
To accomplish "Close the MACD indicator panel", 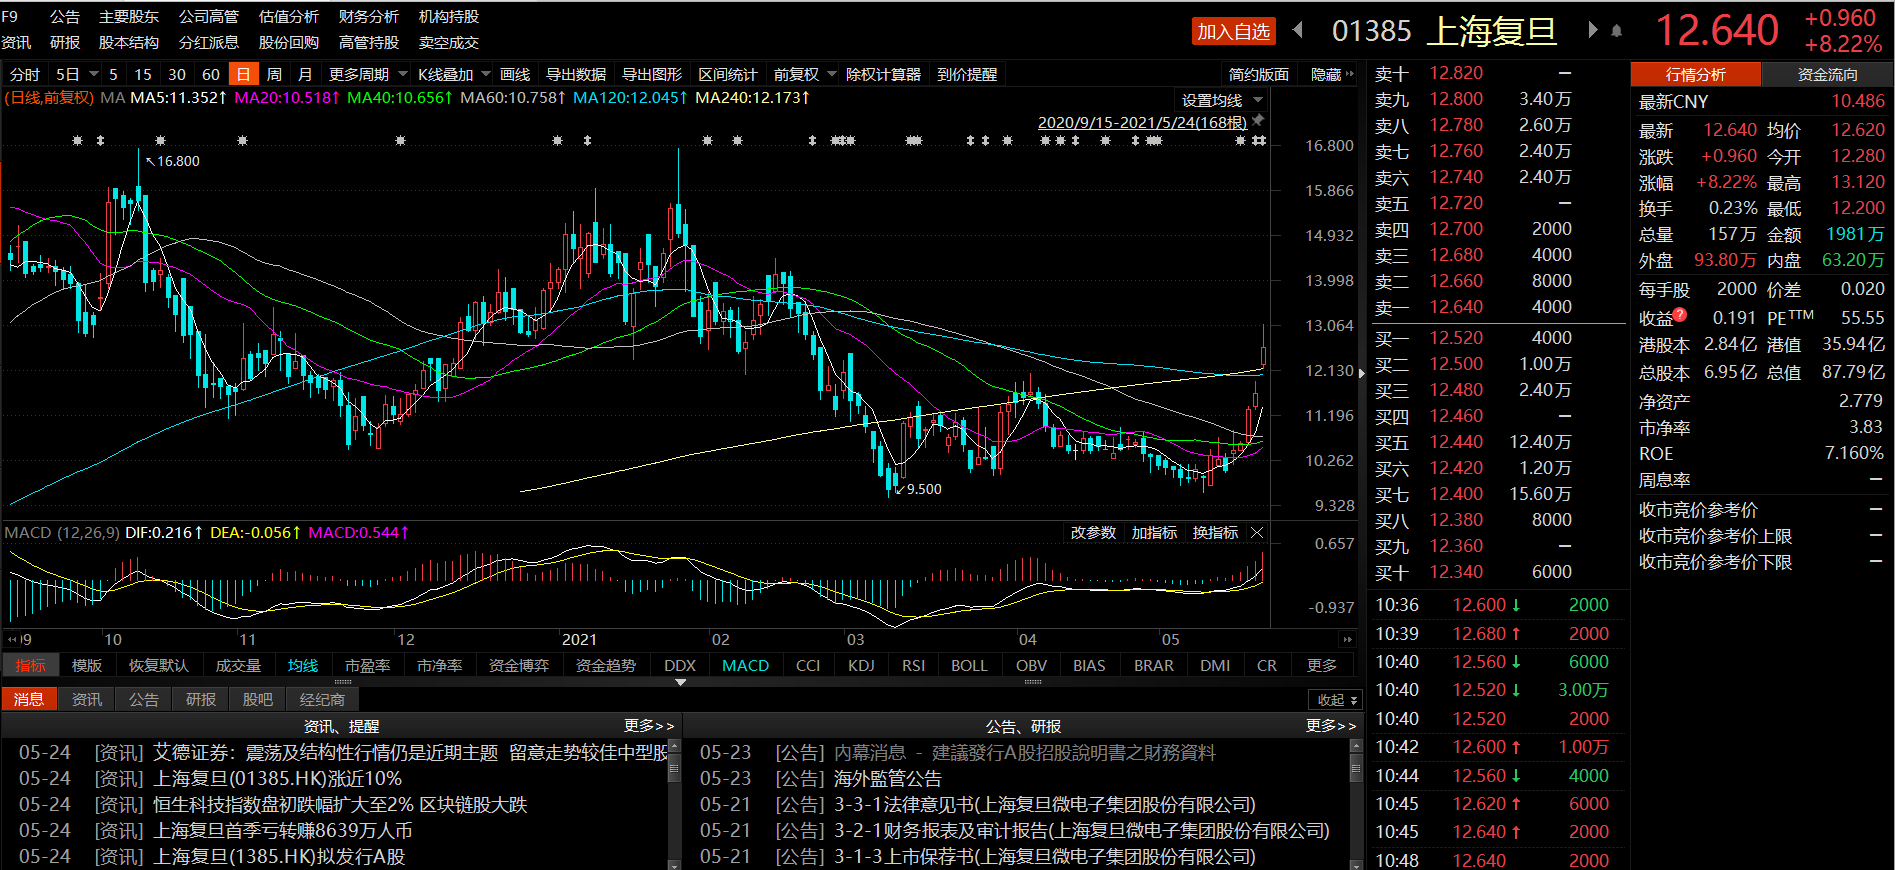I will click(x=1258, y=533).
